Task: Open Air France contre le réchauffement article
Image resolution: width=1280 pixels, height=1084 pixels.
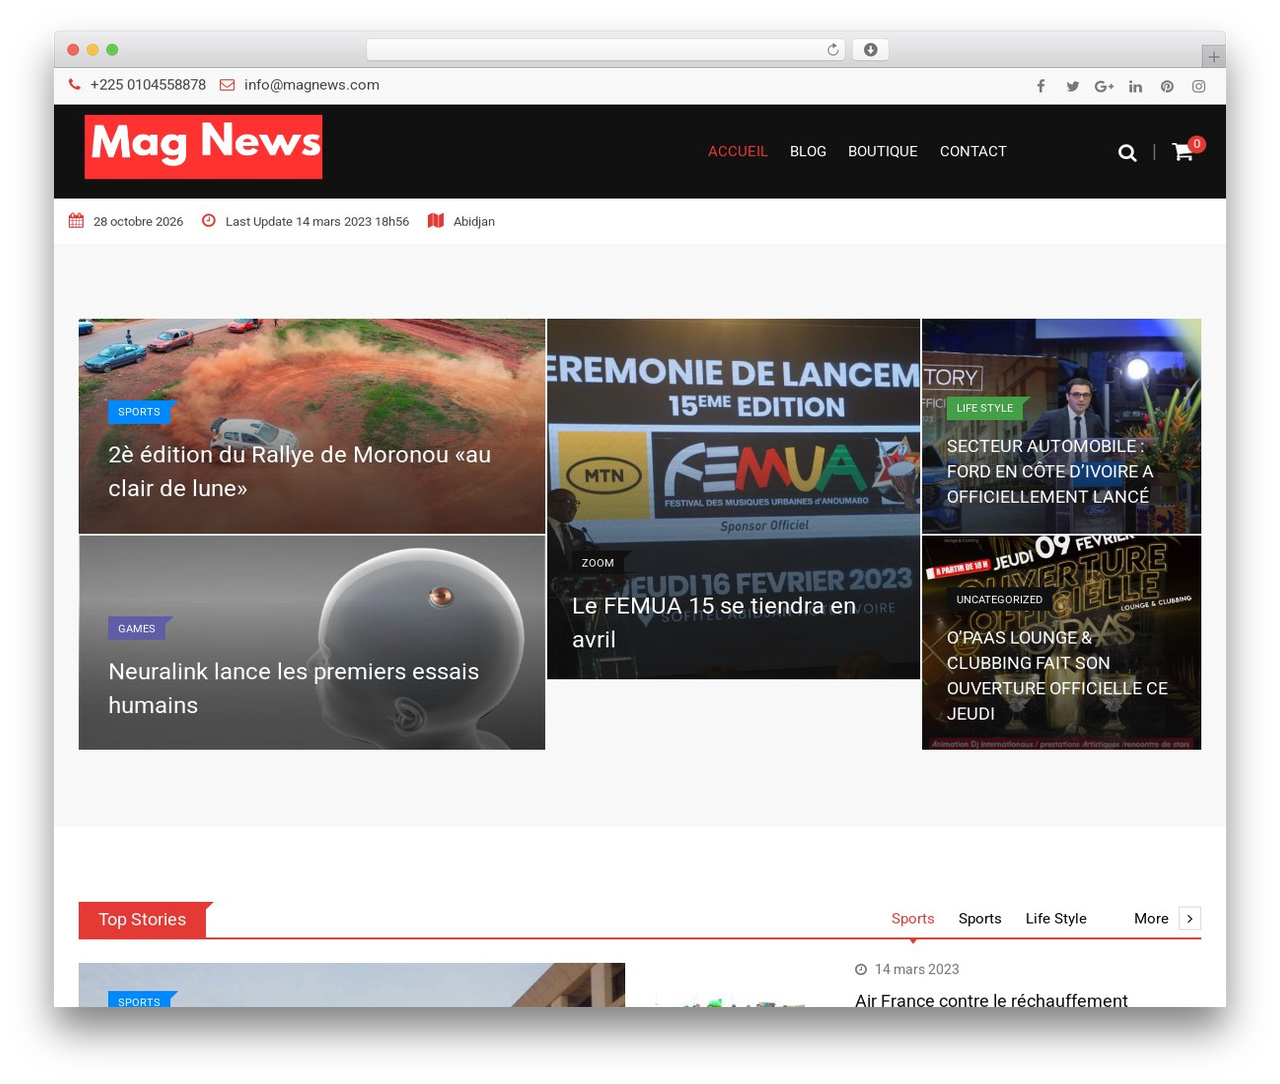Action: tap(991, 1000)
